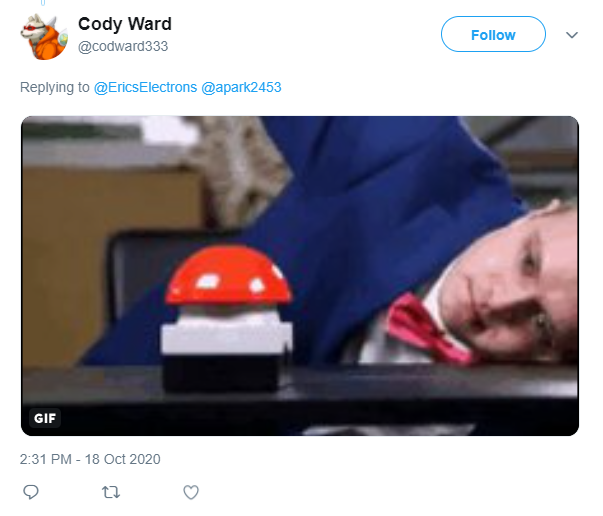Viewport: 603px width, 516px height.
Task: Click the reply speech bubble icon
Action: 31,492
